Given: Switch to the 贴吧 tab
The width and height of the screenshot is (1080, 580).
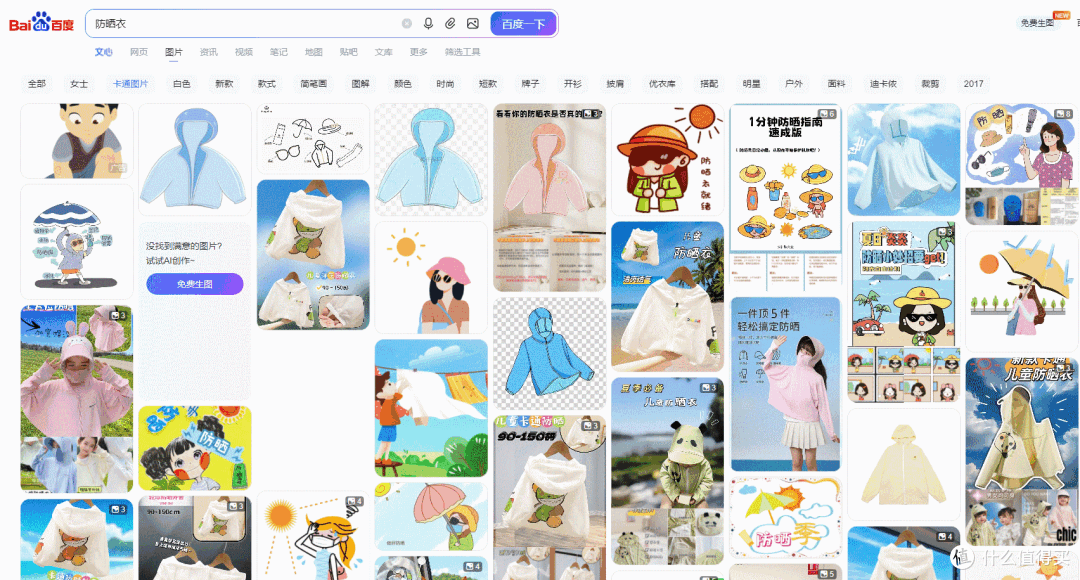Looking at the screenshot, I should click(x=349, y=52).
